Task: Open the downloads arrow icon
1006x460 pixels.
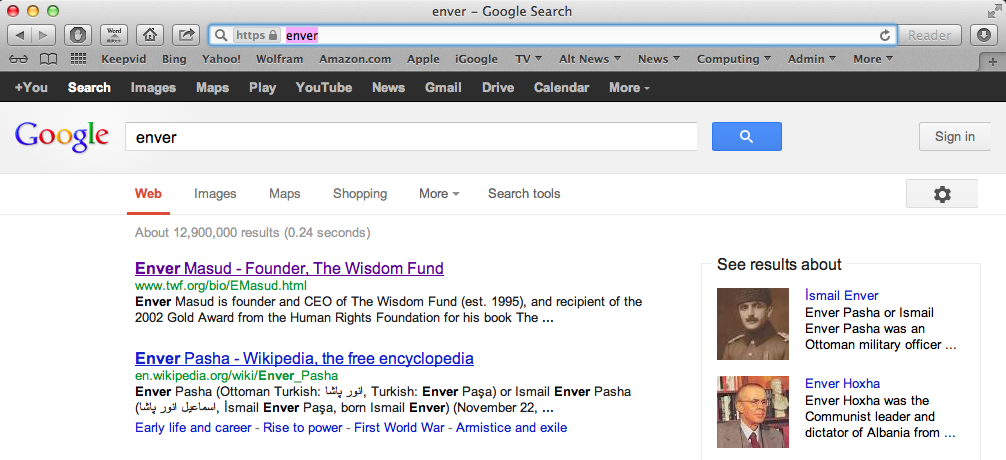Action: click(x=983, y=35)
